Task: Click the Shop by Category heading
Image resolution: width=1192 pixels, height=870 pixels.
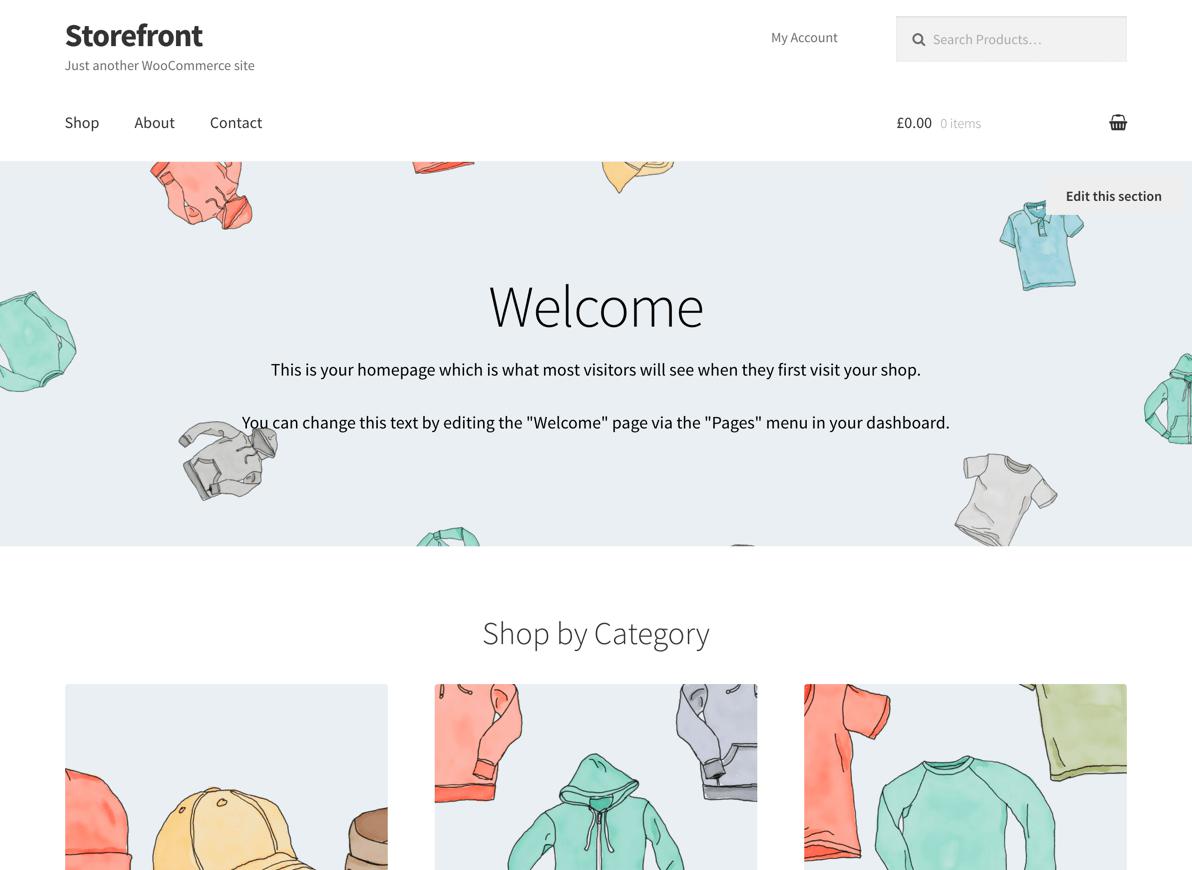Action: (596, 633)
